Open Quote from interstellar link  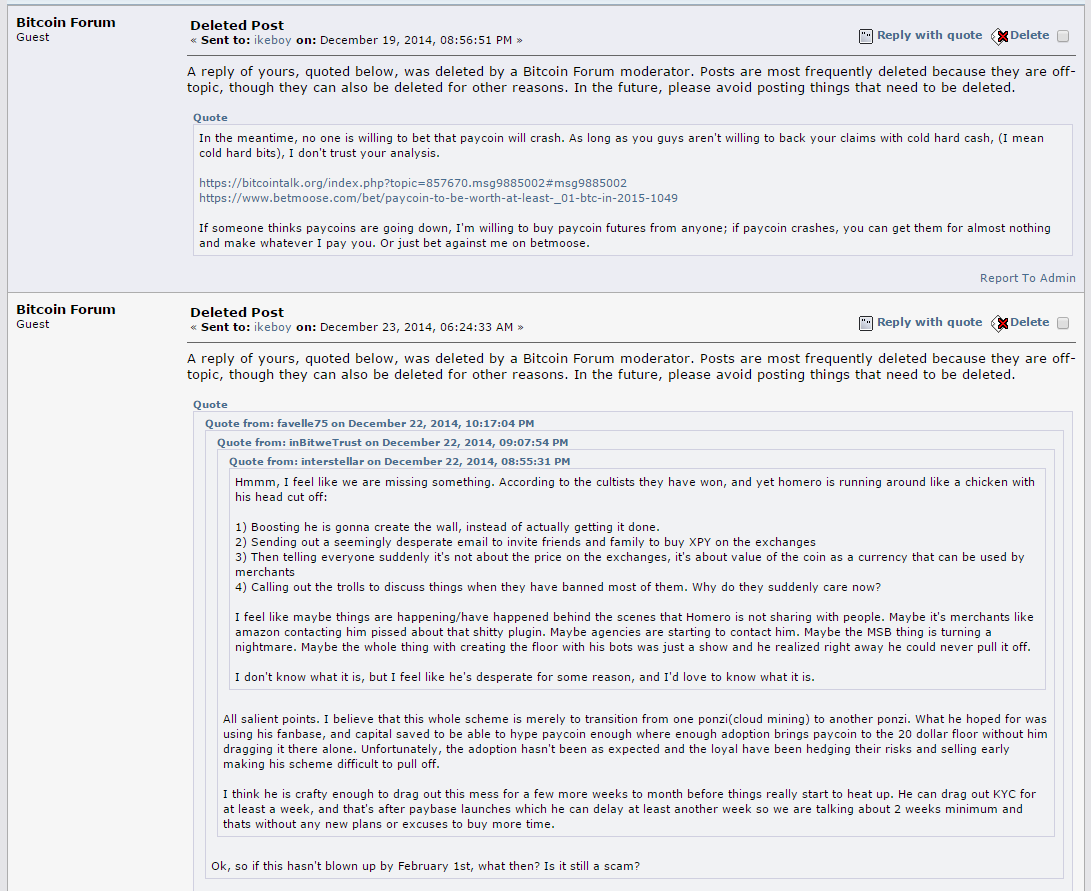click(x=399, y=461)
